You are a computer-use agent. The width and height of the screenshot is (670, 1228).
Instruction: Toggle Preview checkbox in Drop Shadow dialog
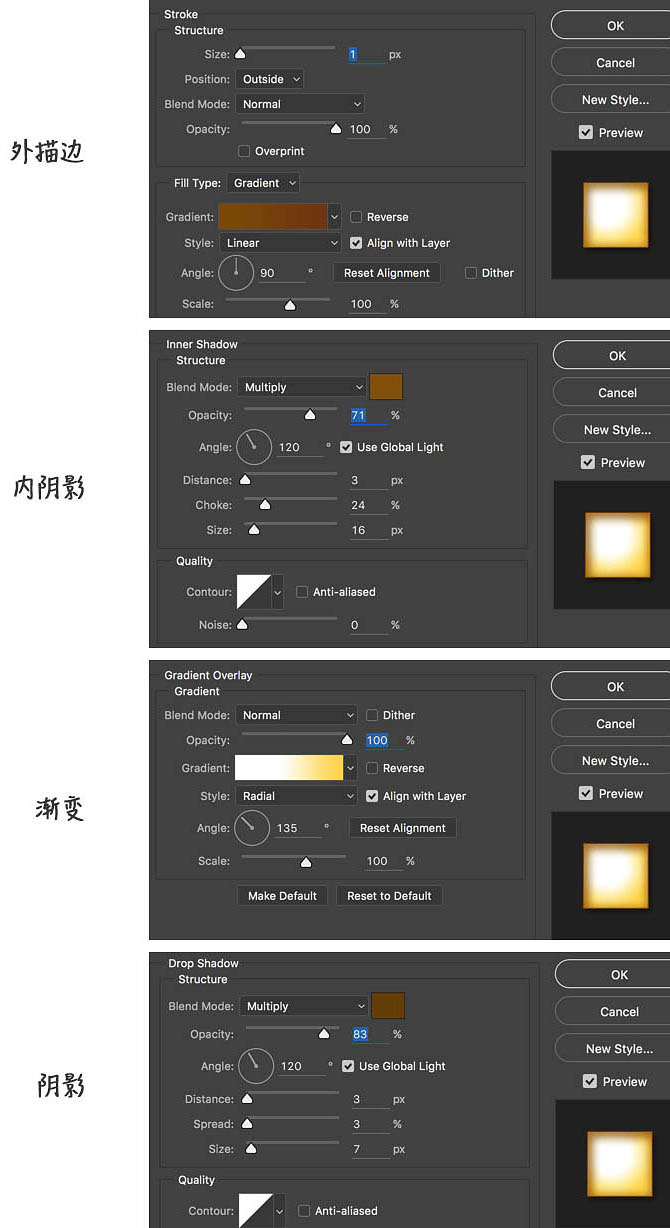[590, 1081]
